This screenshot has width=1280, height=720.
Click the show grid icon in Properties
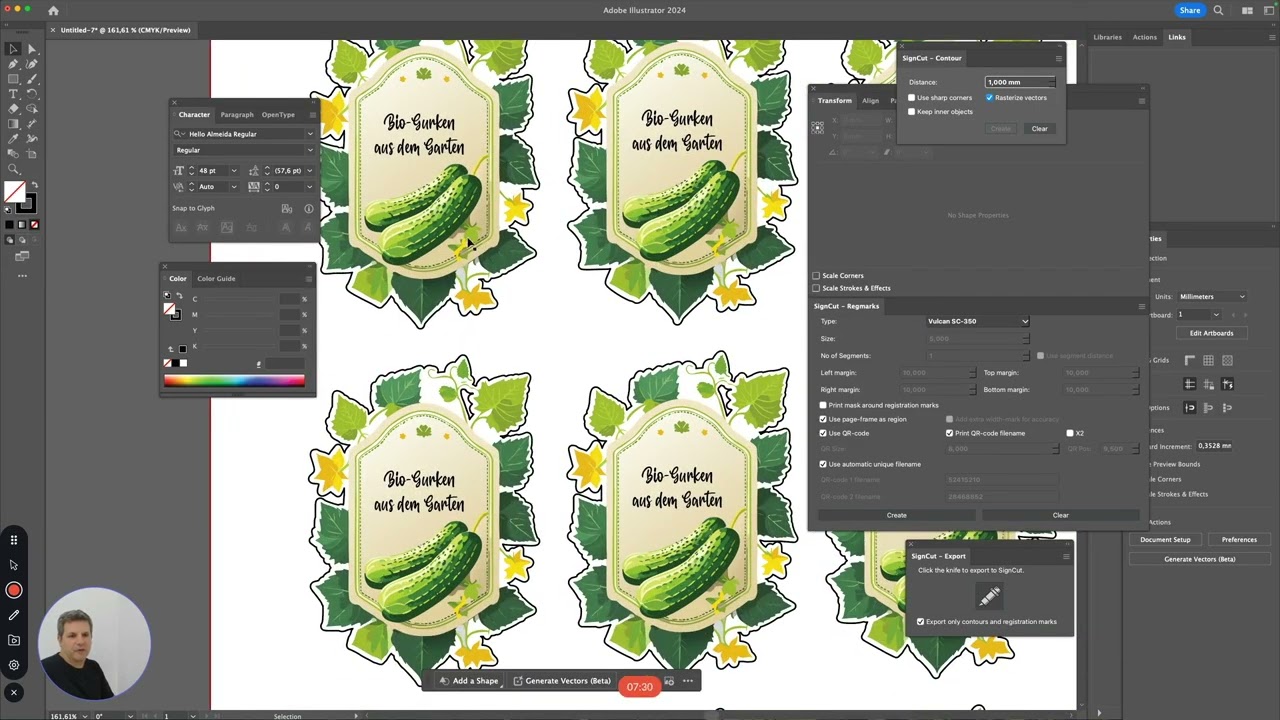1208,360
